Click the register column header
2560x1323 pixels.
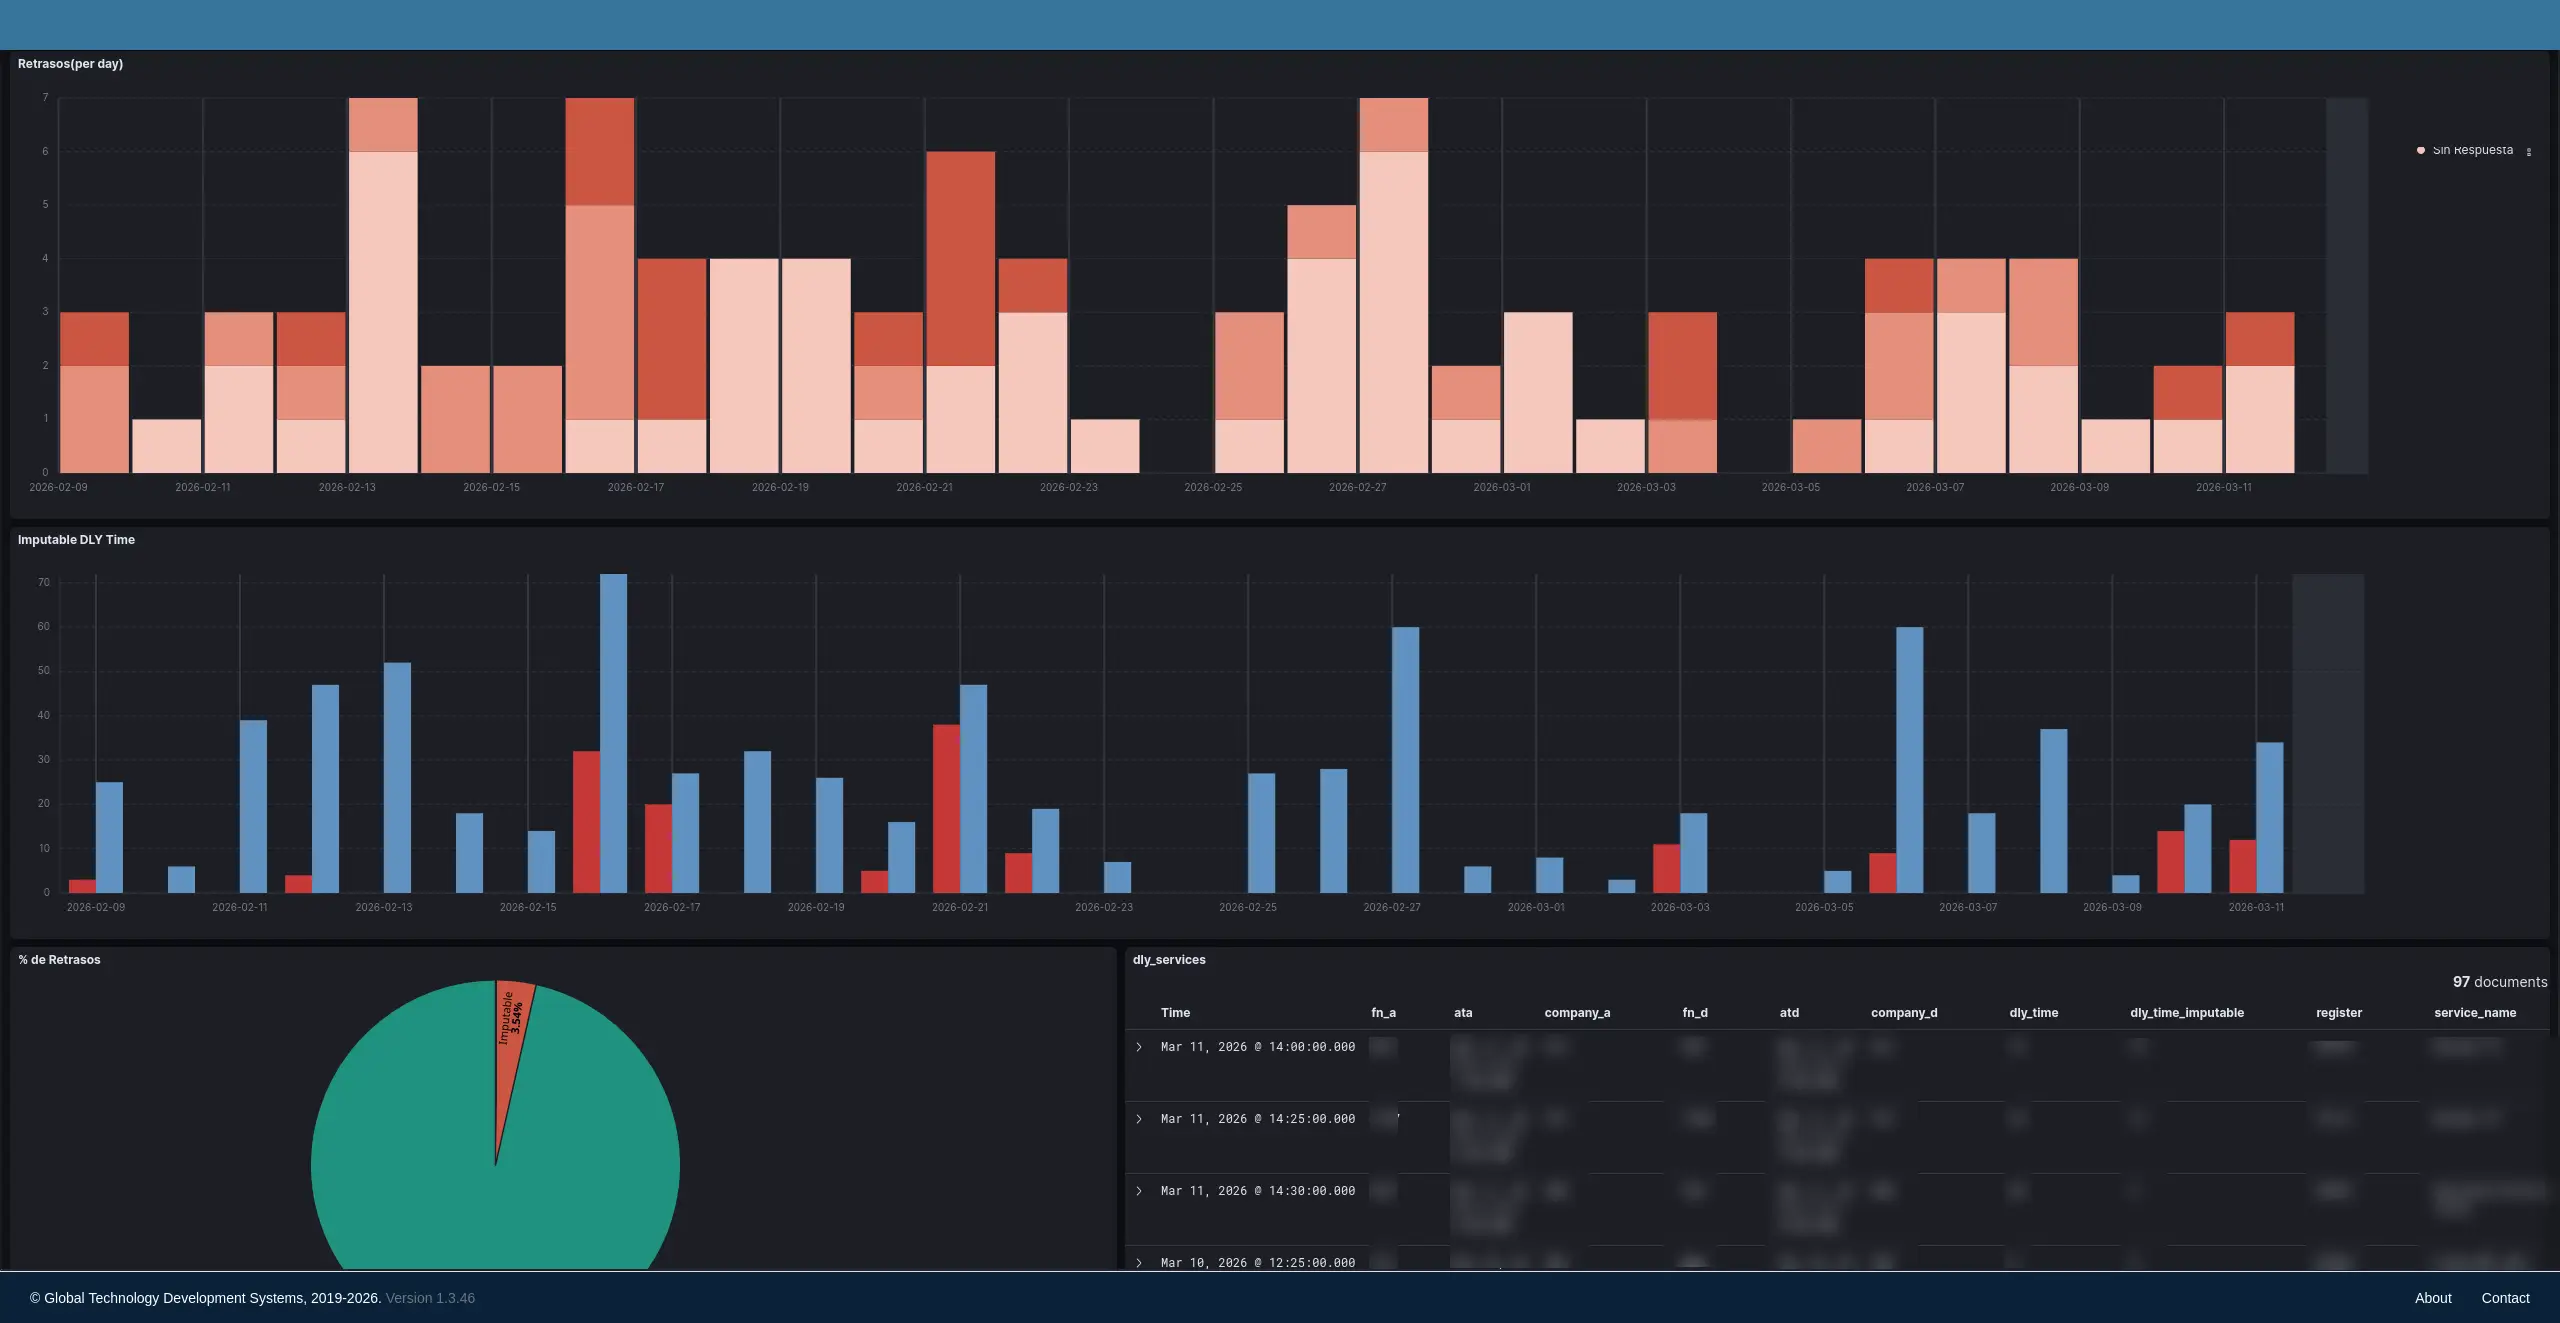2338,1013
